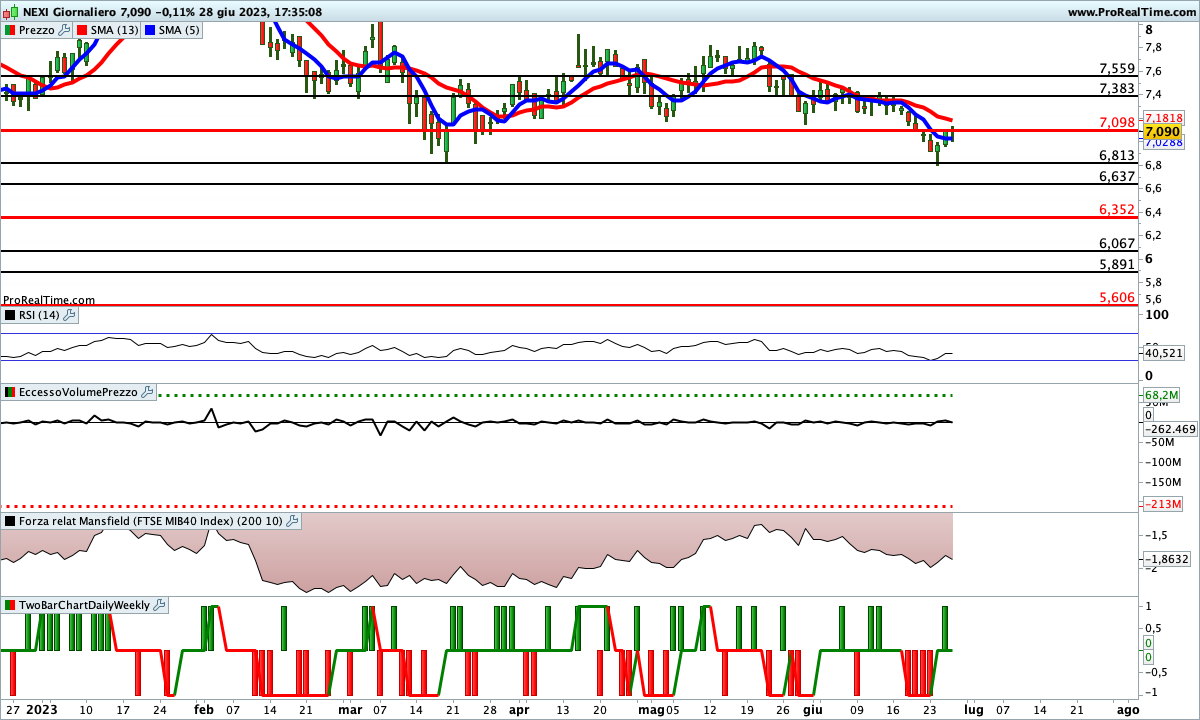Click the feb label on time axis
Viewport: 1200px width, 720px height.
click(204, 709)
